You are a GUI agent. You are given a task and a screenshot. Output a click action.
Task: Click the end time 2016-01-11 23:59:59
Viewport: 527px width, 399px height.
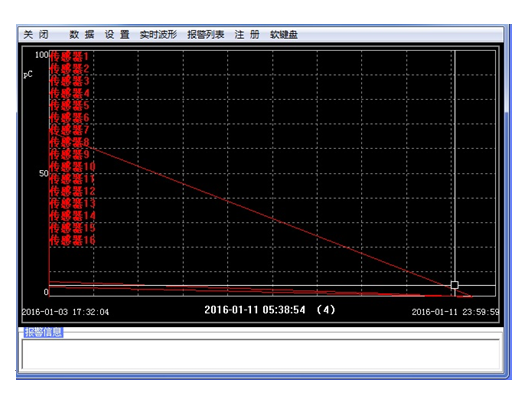455,312
